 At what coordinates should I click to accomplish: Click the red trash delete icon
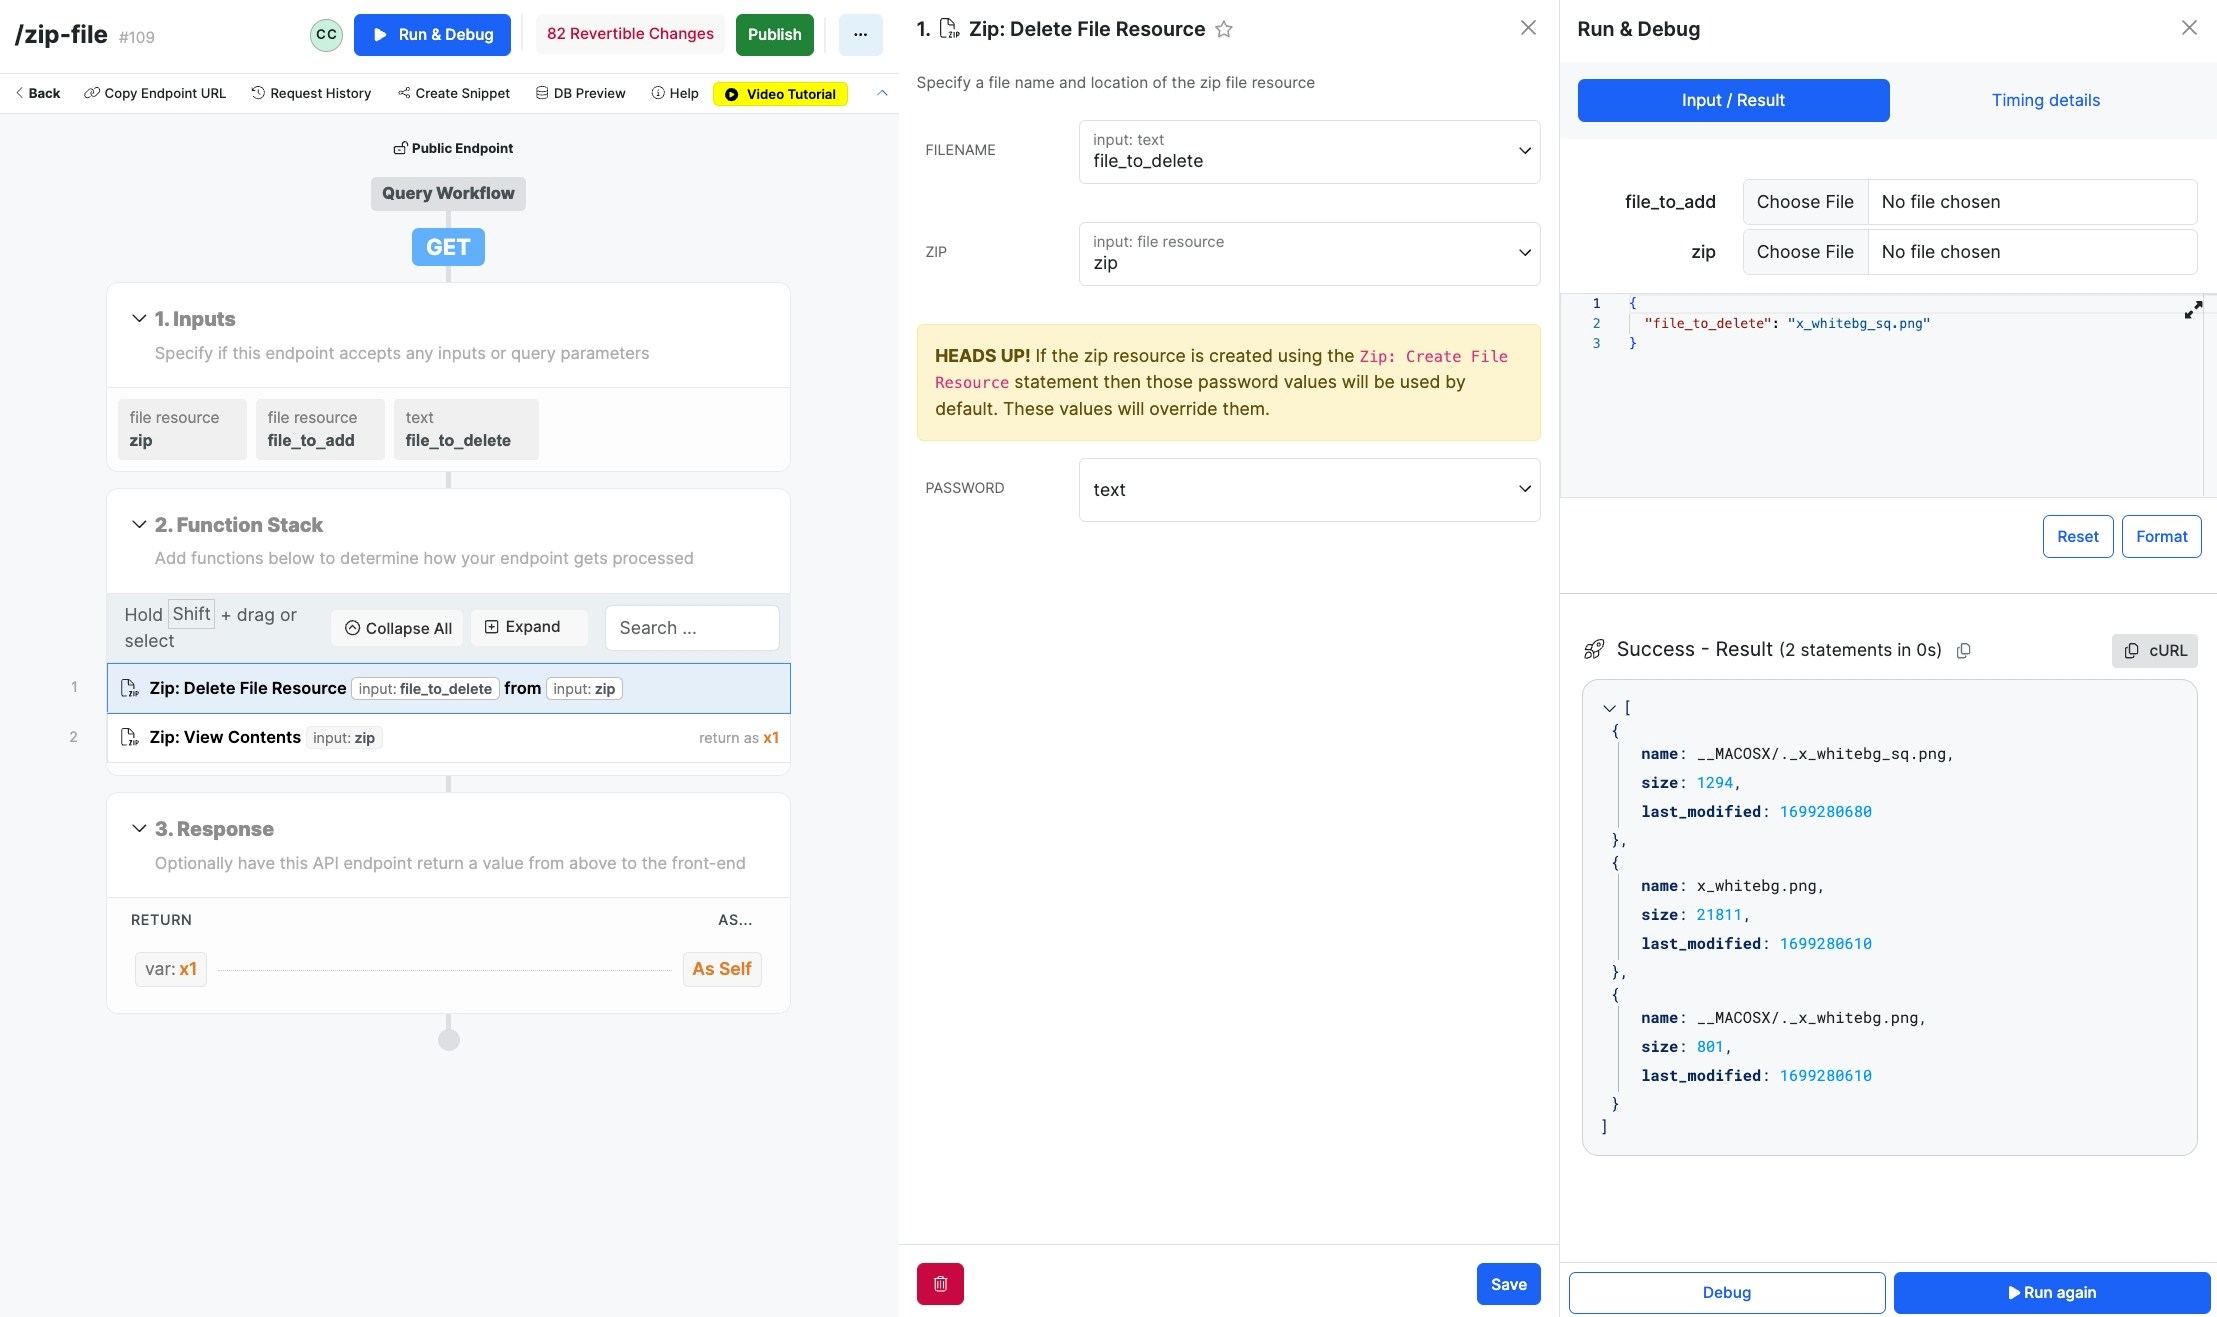pyautogui.click(x=939, y=1284)
